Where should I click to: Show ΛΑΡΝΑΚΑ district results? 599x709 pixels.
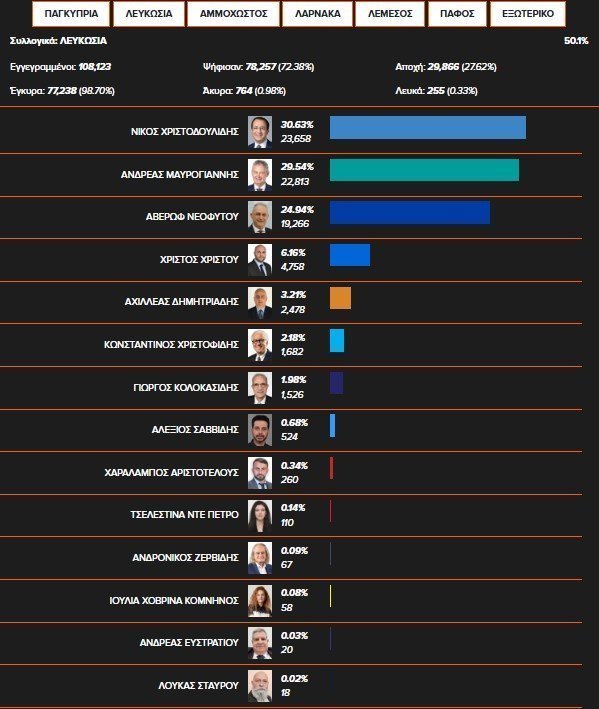click(317, 14)
